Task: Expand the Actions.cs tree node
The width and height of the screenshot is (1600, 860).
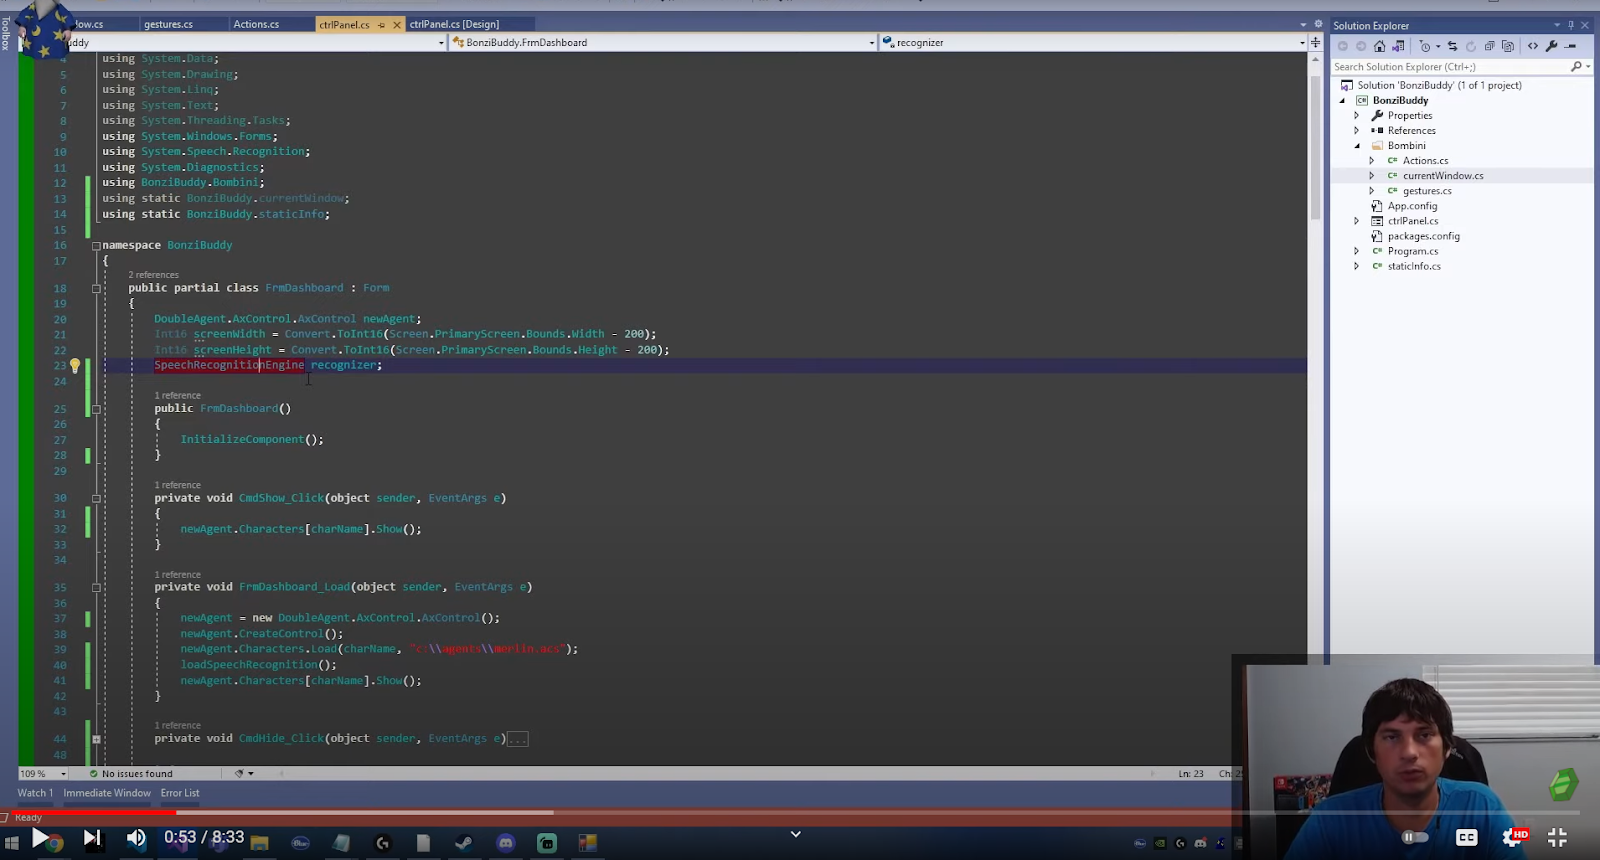Action: click(x=1372, y=161)
